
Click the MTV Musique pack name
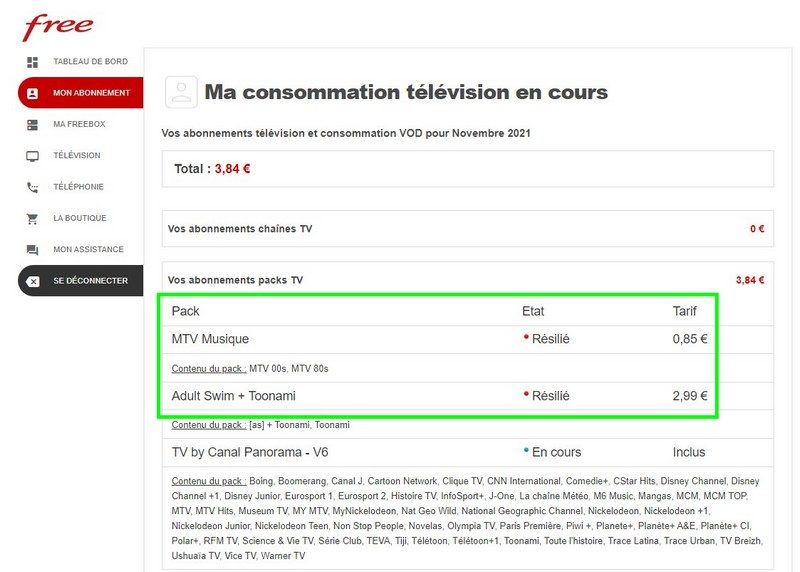(x=210, y=339)
